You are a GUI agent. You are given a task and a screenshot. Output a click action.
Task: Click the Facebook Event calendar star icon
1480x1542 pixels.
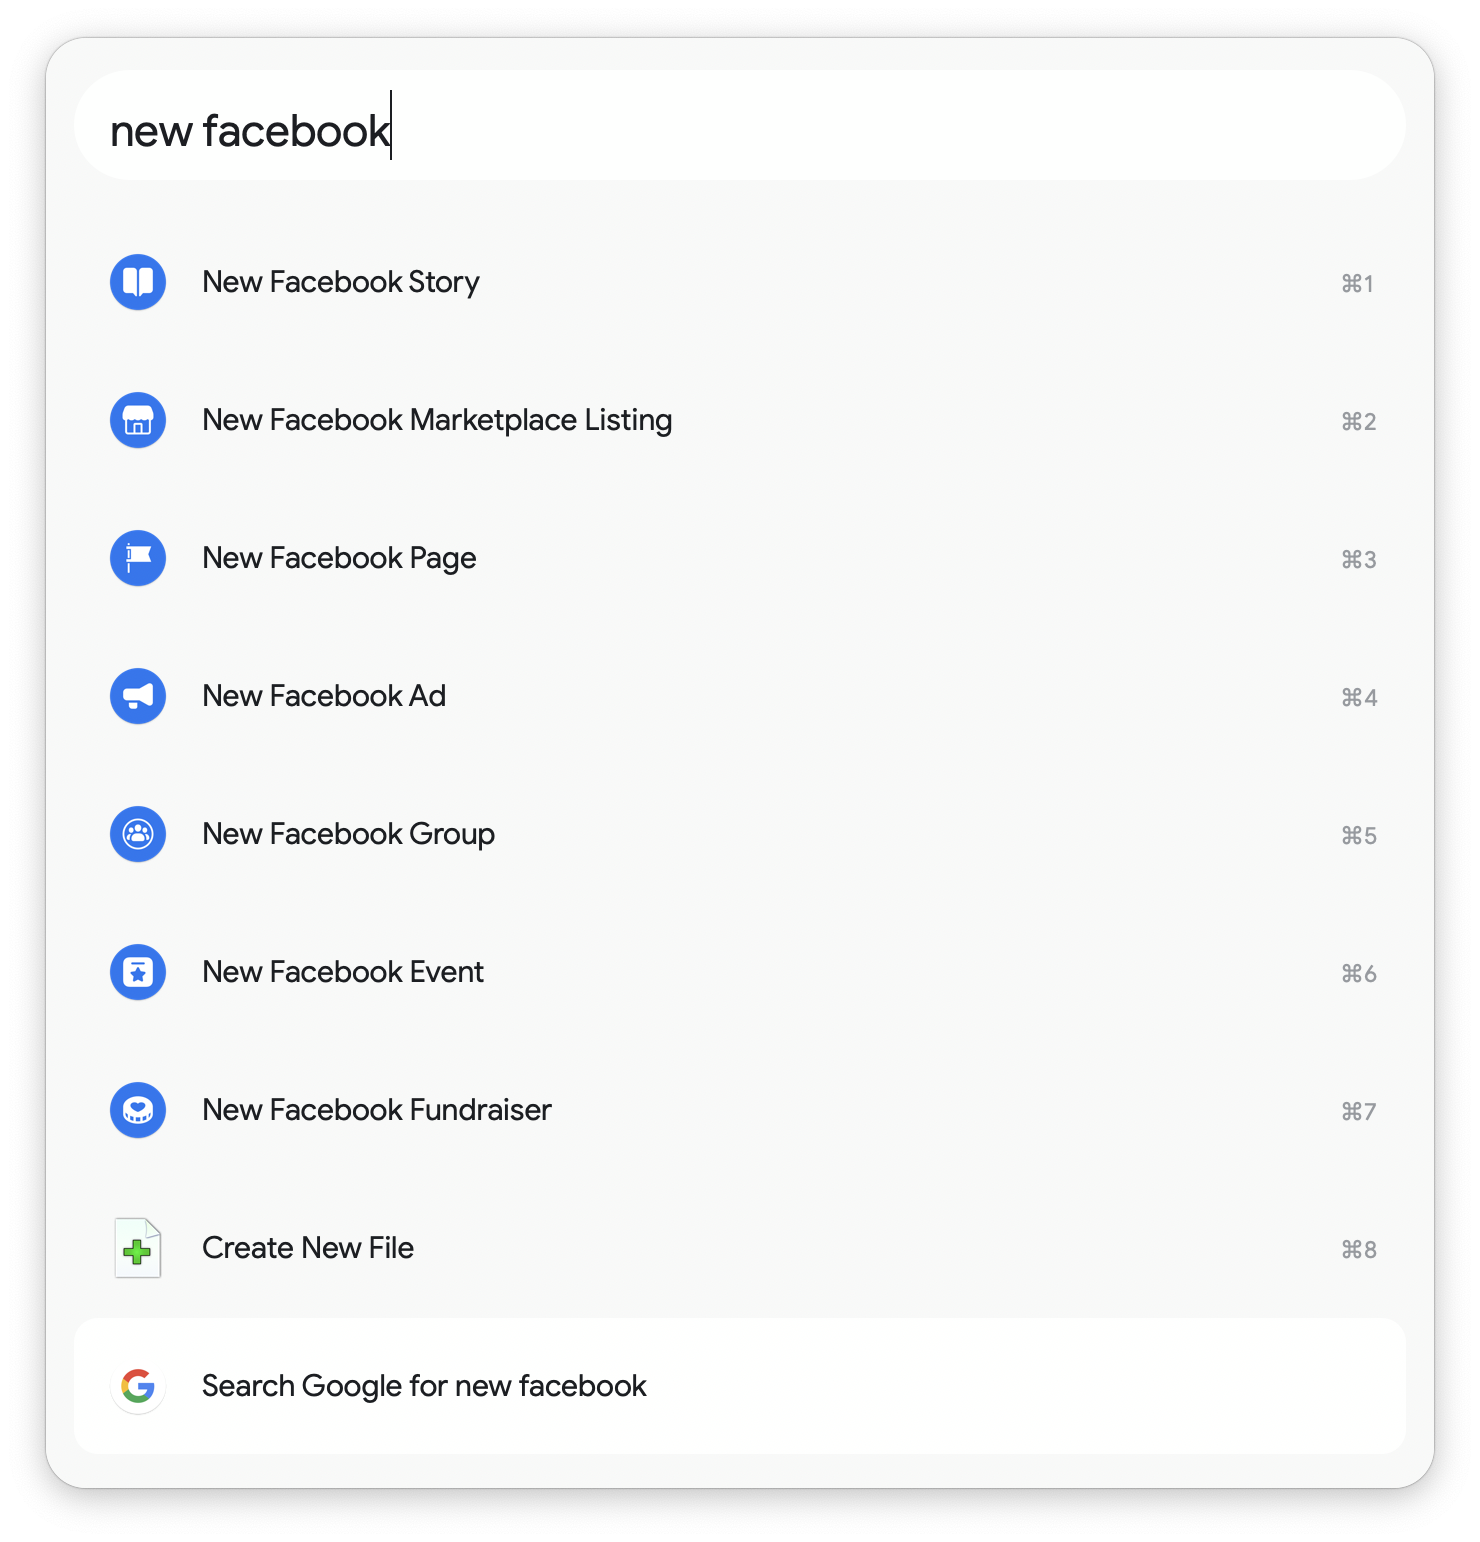(x=138, y=972)
